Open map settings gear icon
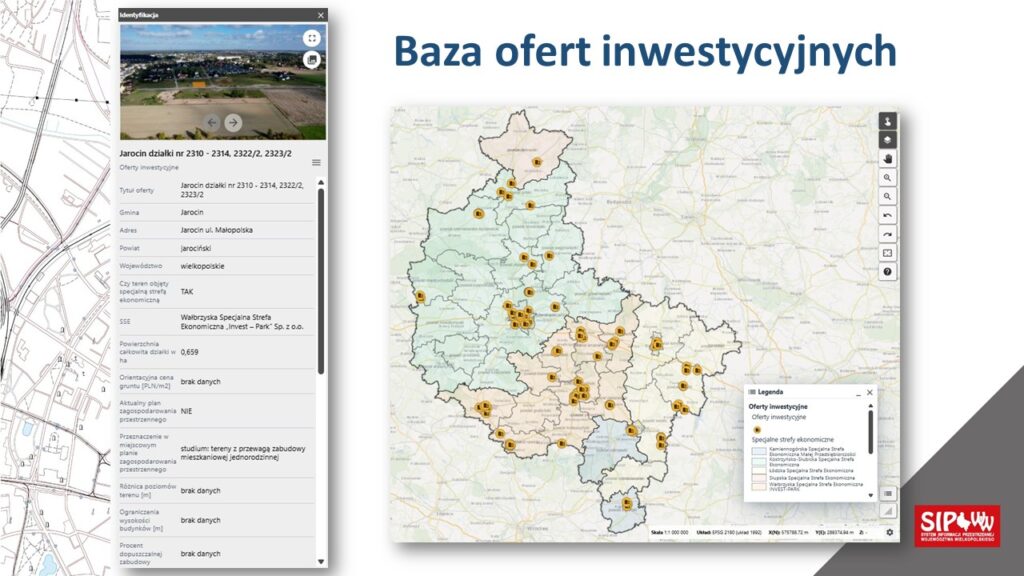 click(x=889, y=531)
